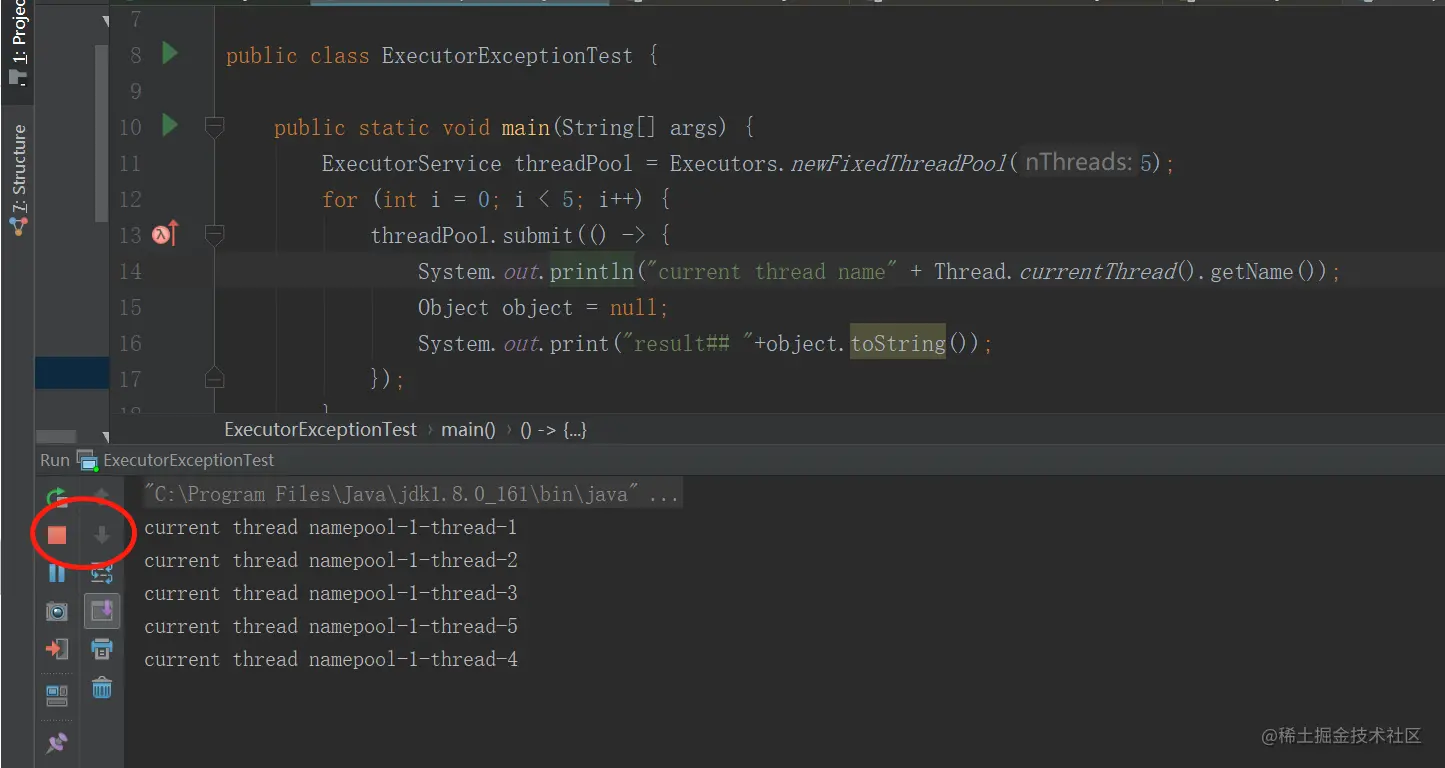Image resolution: width=1445 pixels, height=768 pixels.
Task: Click the Exit icon with red arrow
Action: tap(57, 649)
